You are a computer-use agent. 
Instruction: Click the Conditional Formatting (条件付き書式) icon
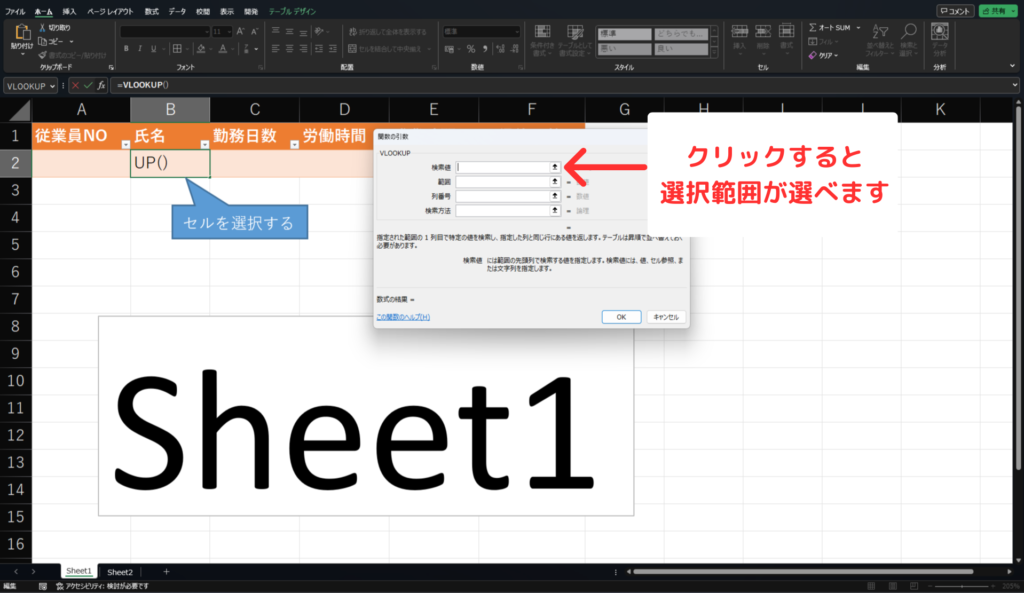click(542, 32)
